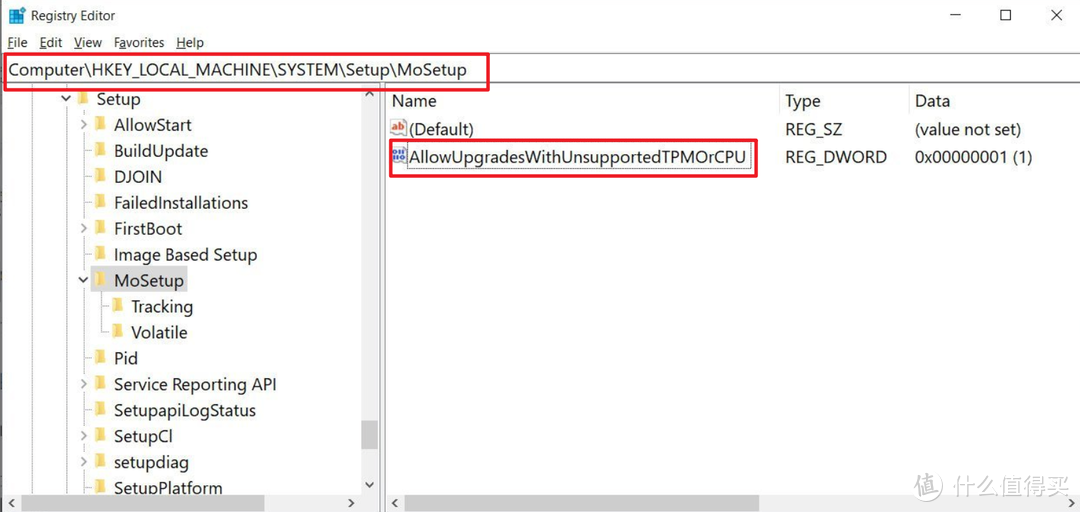This screenshot has height=512, width=1080.
Task: Select the Volatile subkey label
Action: tap(159, 332)
